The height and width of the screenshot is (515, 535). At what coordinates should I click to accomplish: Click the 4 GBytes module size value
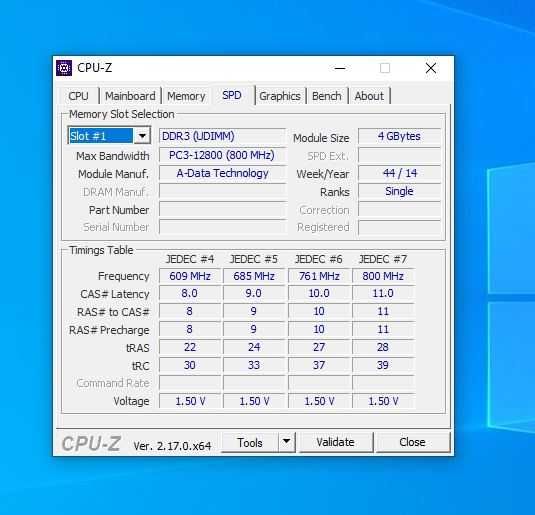399,136
